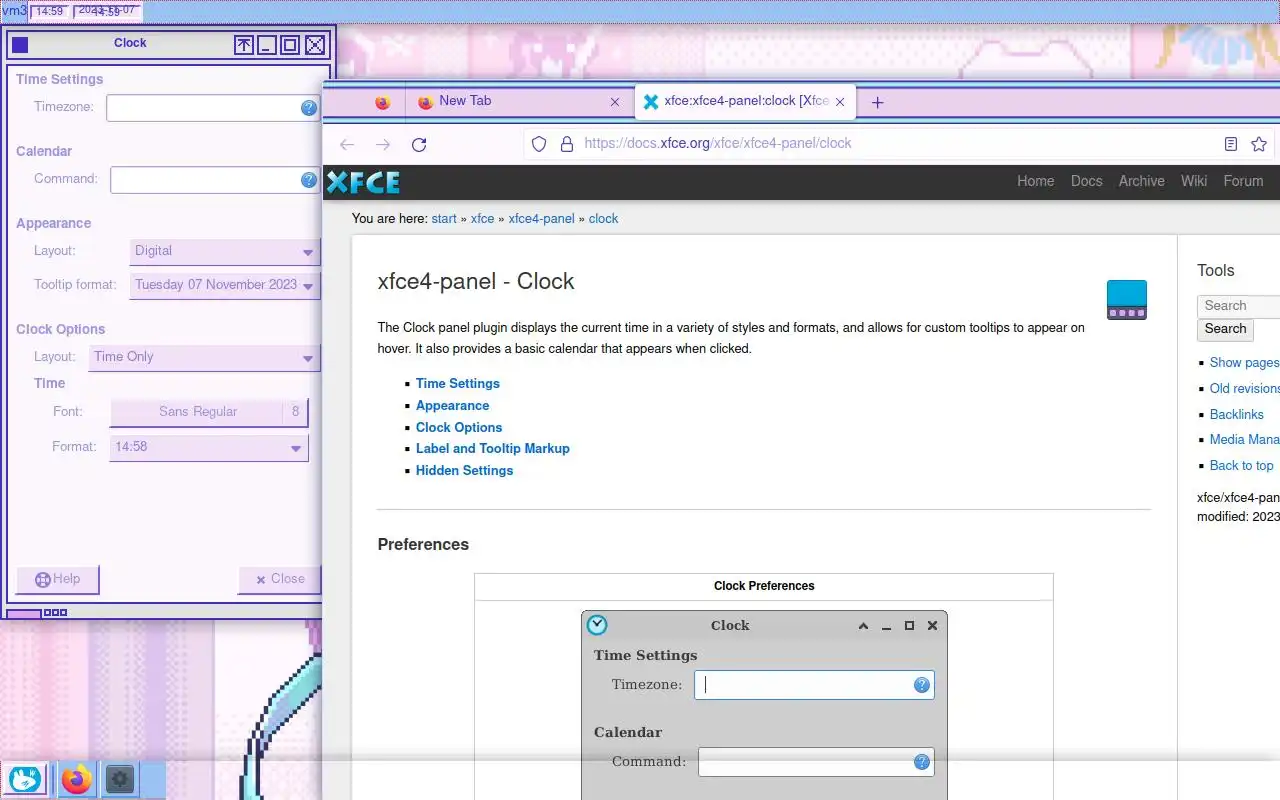Open Archive in the Xfce site navigation
Screen dimensions: 1280x800
tap(1141, 182)
